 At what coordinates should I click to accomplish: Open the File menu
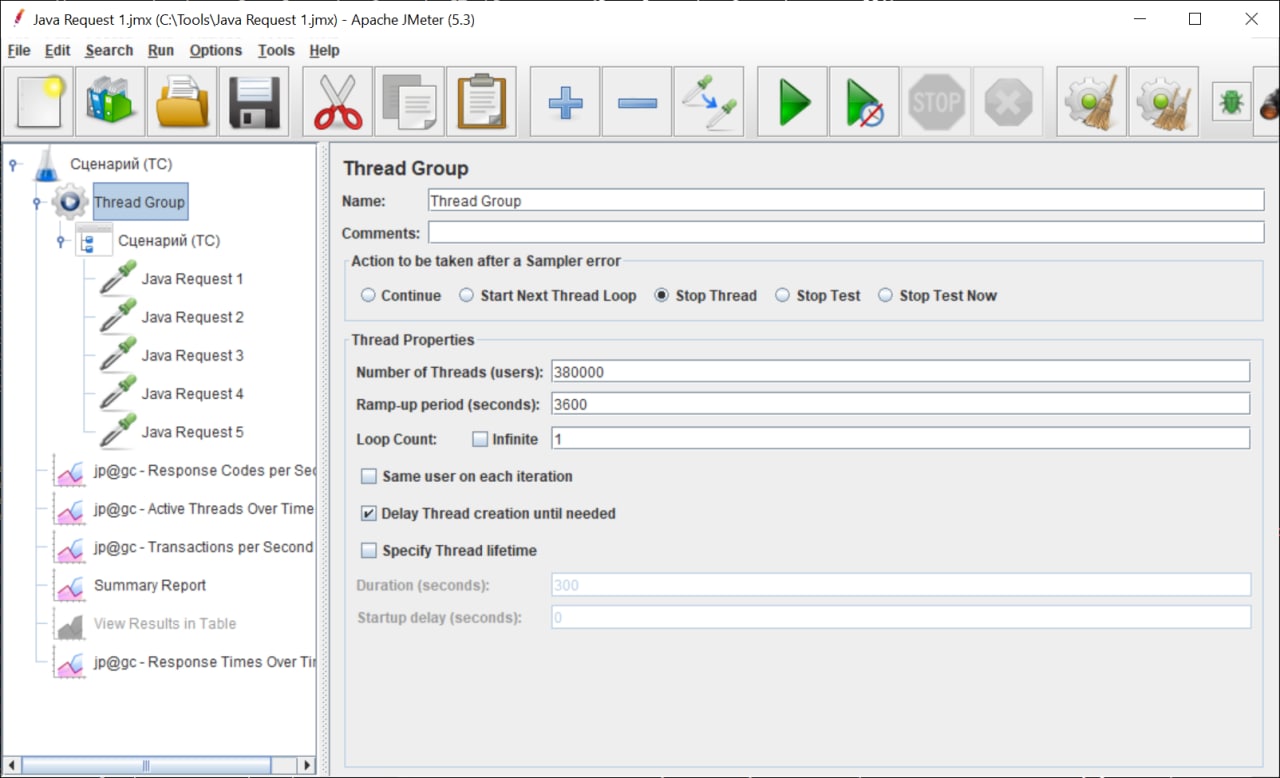click(x=19, y=51)
